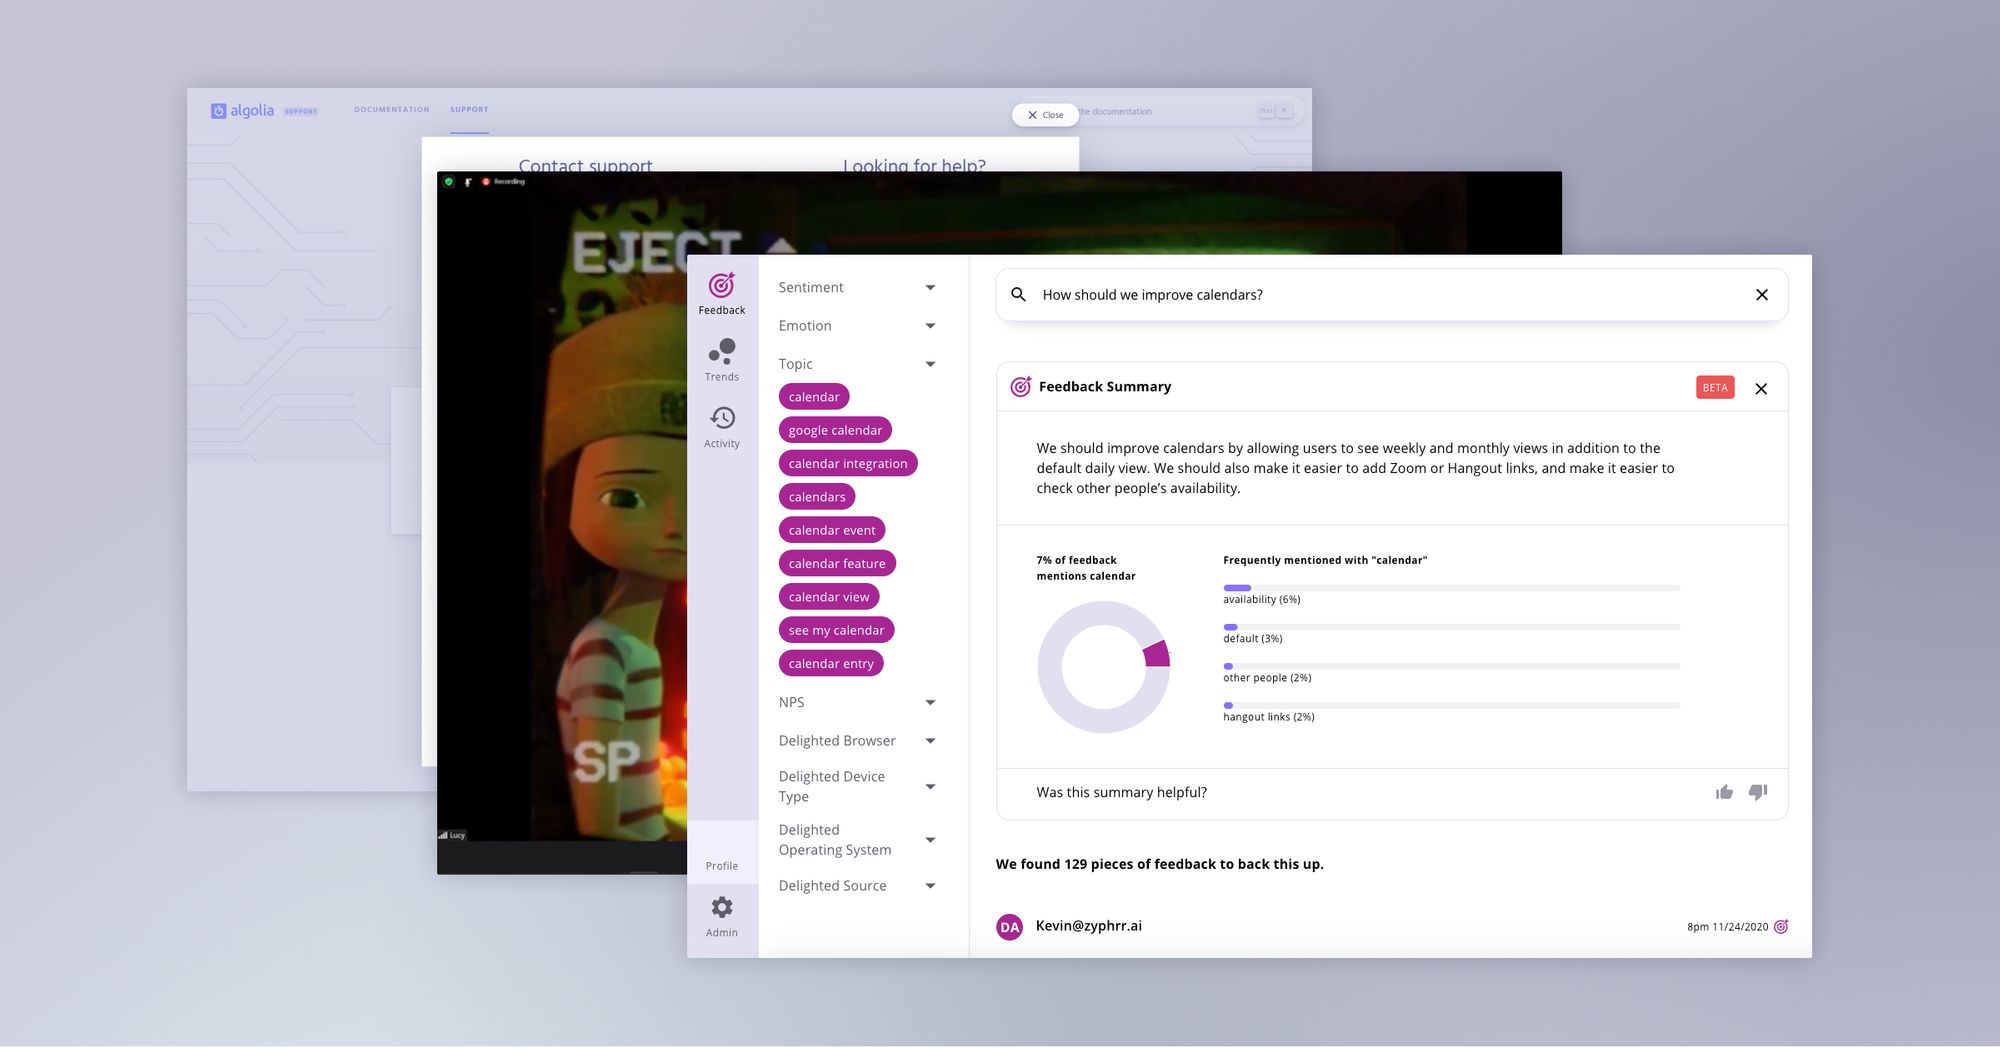Deselect the 'calendar view' topic chip

pyautogui.click(x=828, y=597)
